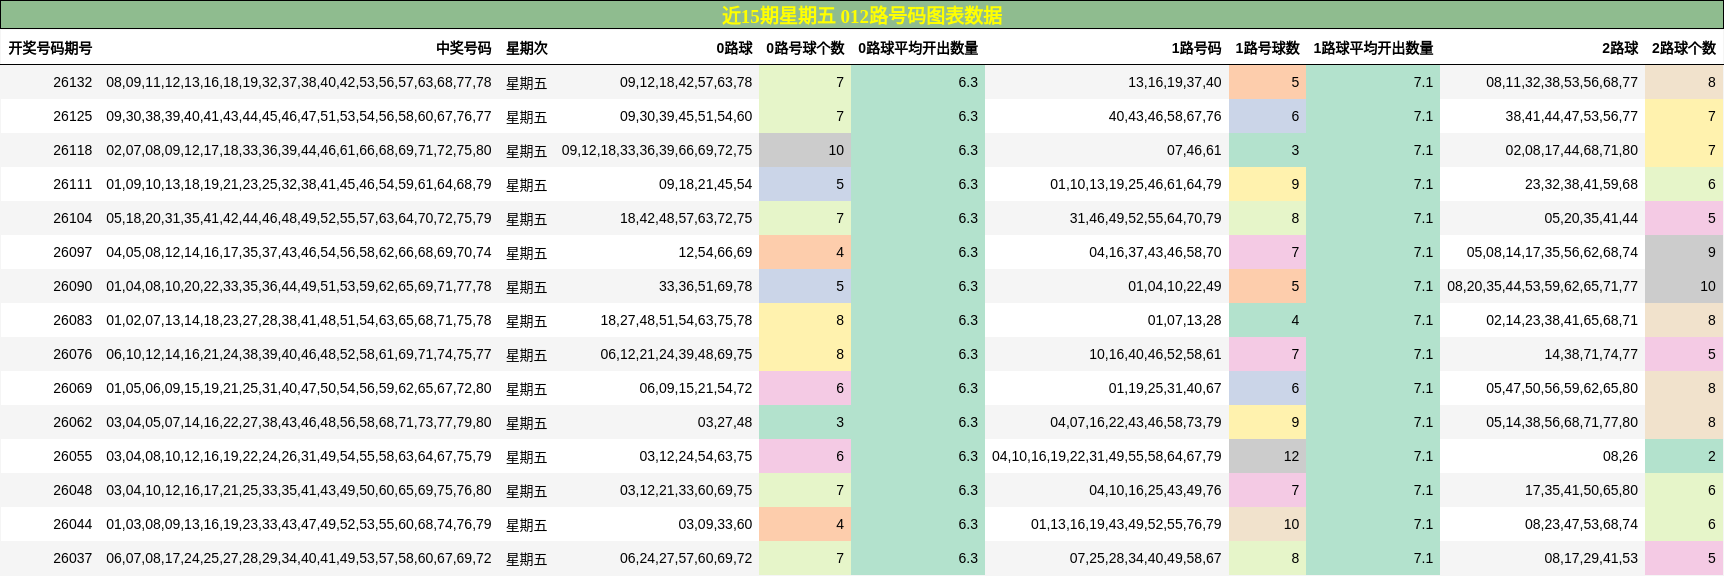Select issue number 26125
The image size is (1724, 576).
pos(72,116)
